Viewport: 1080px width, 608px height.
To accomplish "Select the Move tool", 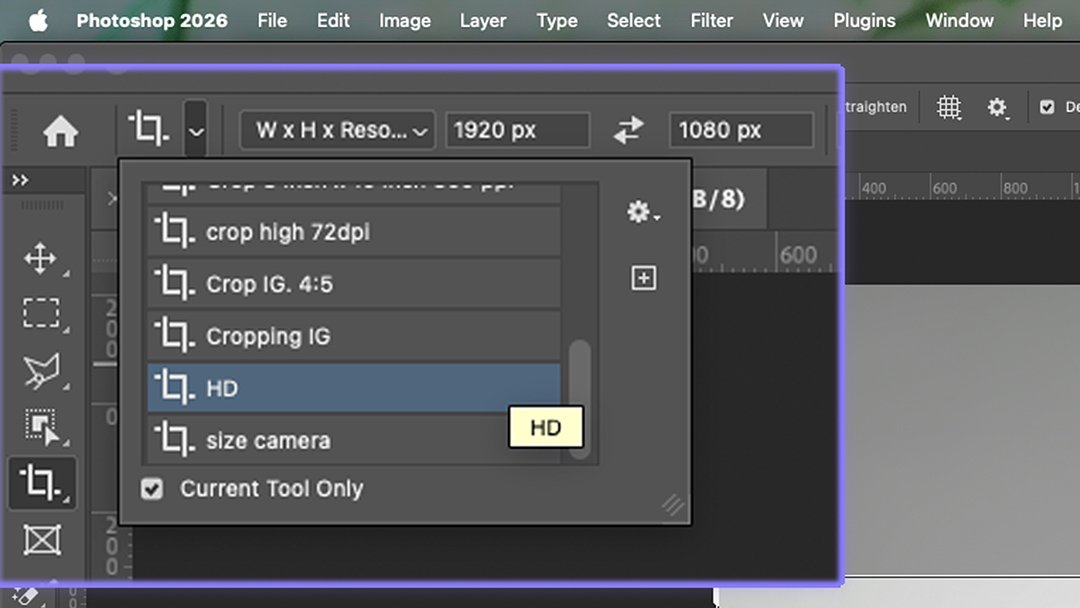I will 41,259.
